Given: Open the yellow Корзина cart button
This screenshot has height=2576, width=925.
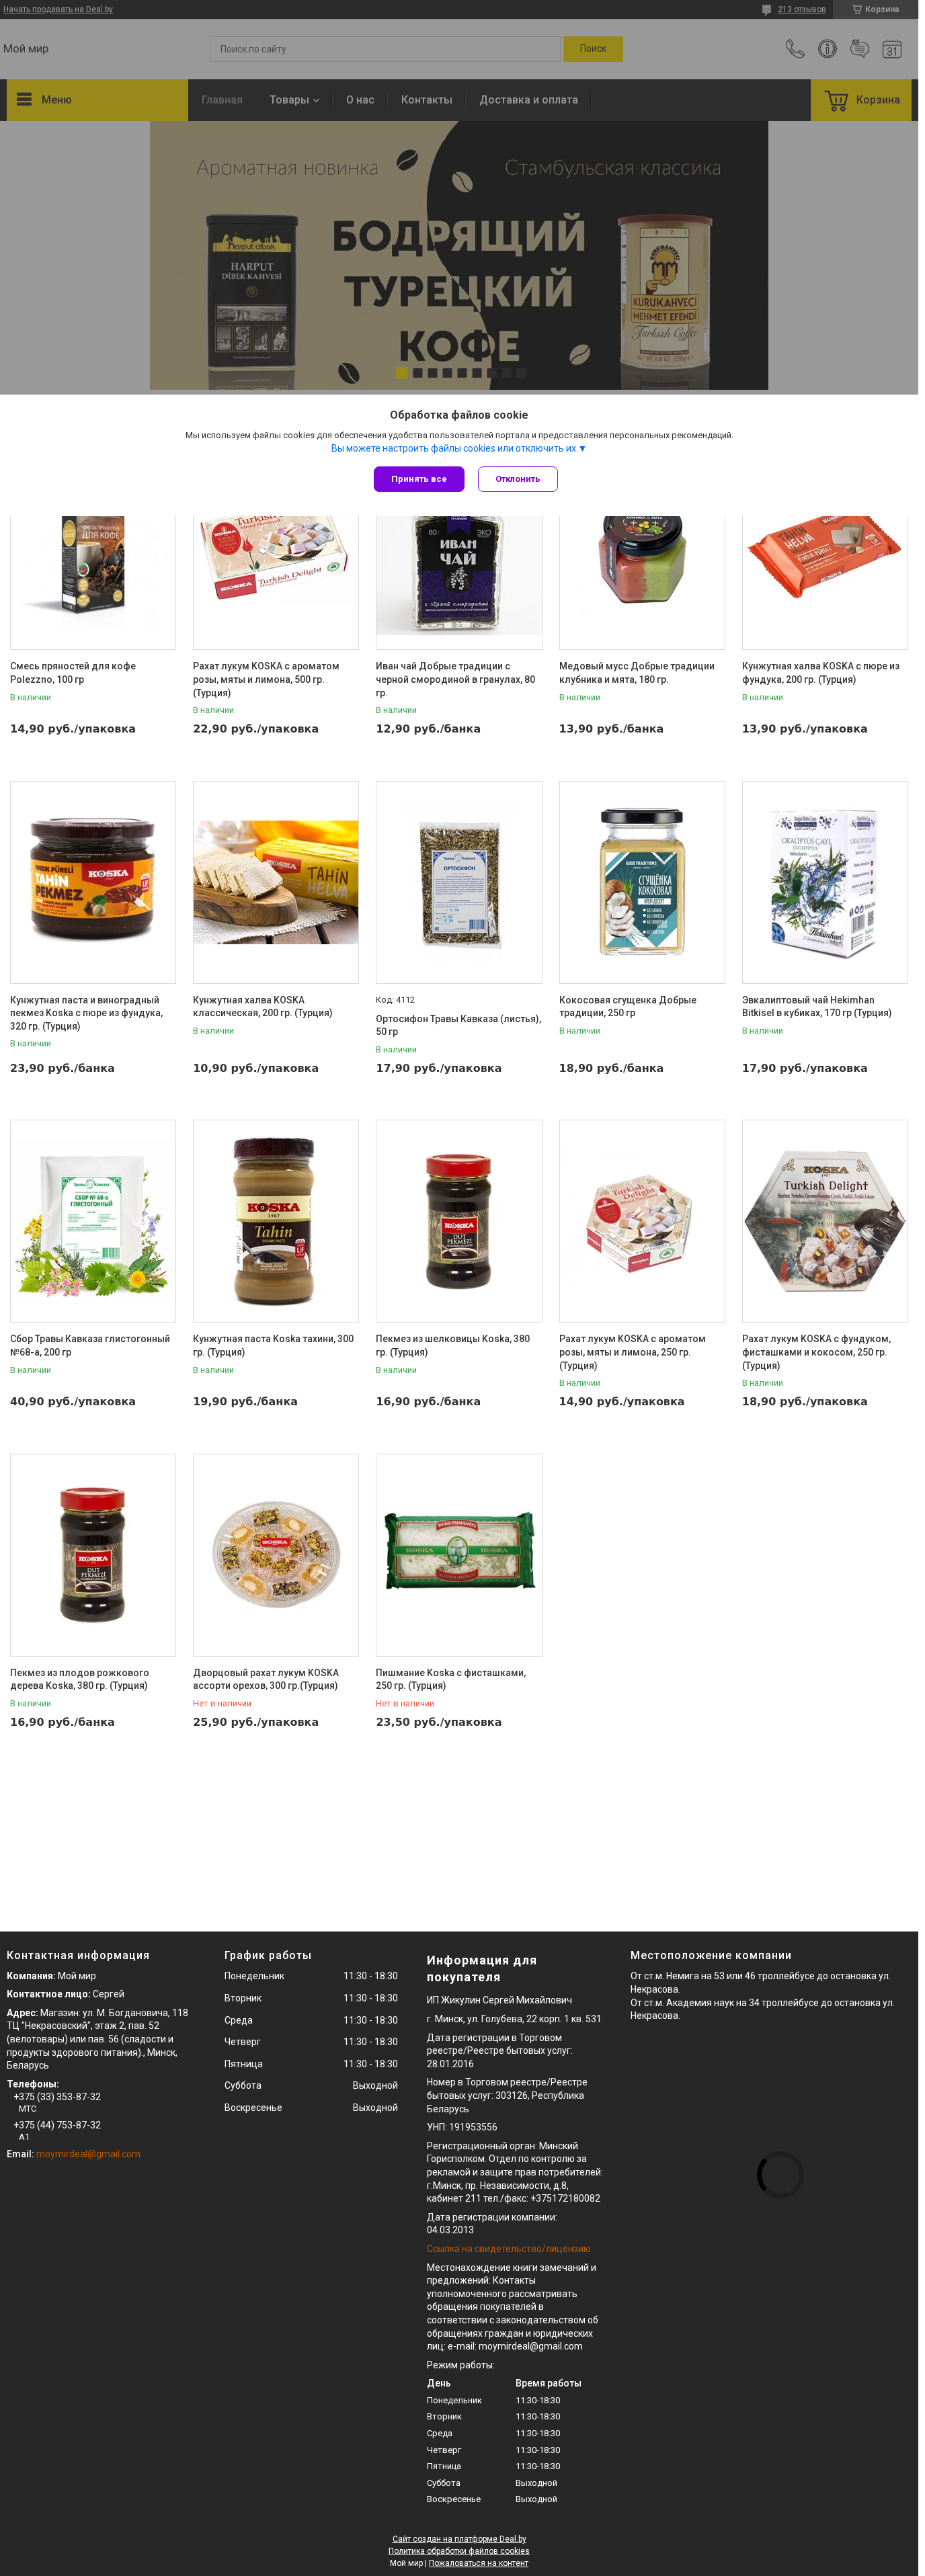Looking at the screenshot, I should coord(861,100).
